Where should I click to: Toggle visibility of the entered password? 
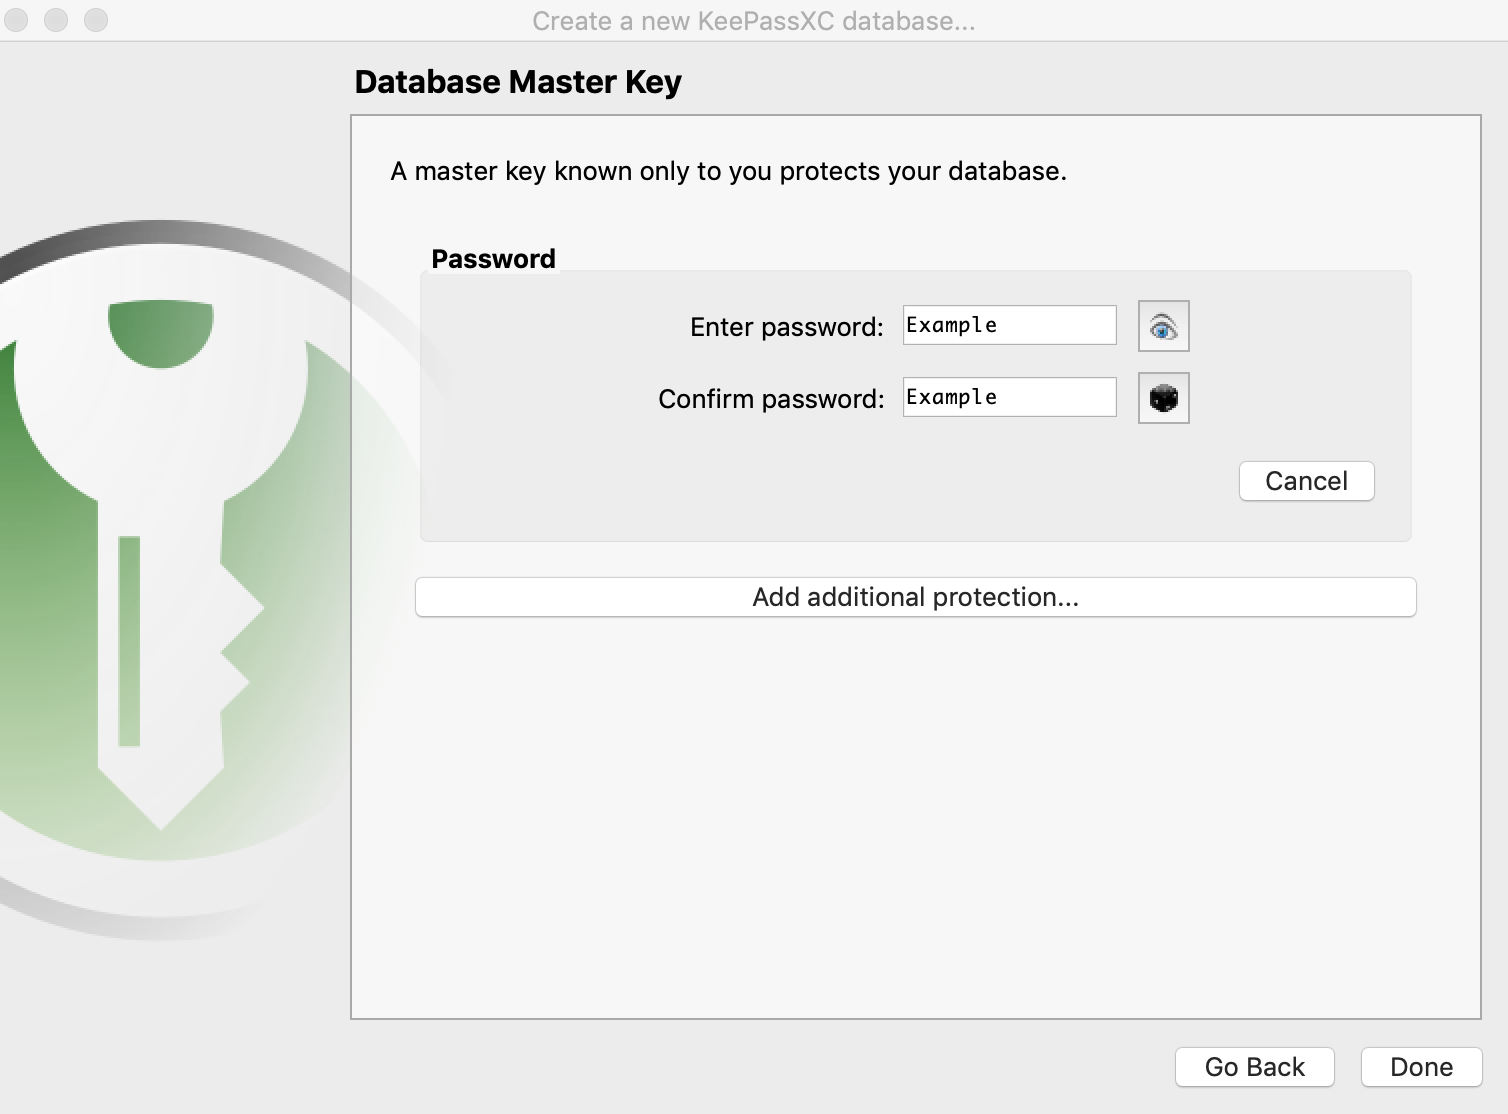pyautogui.click(x=1163, y=325)
